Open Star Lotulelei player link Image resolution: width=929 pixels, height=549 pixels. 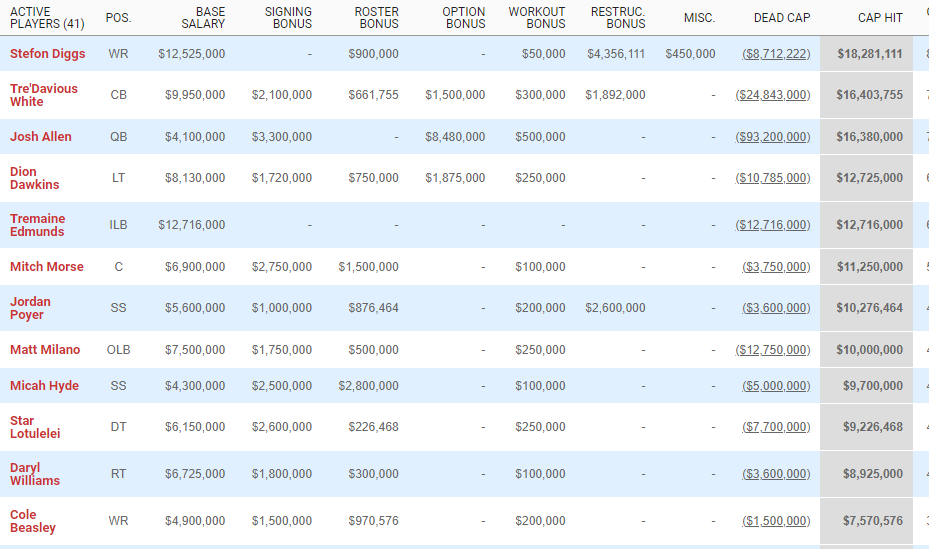point(35,427)
